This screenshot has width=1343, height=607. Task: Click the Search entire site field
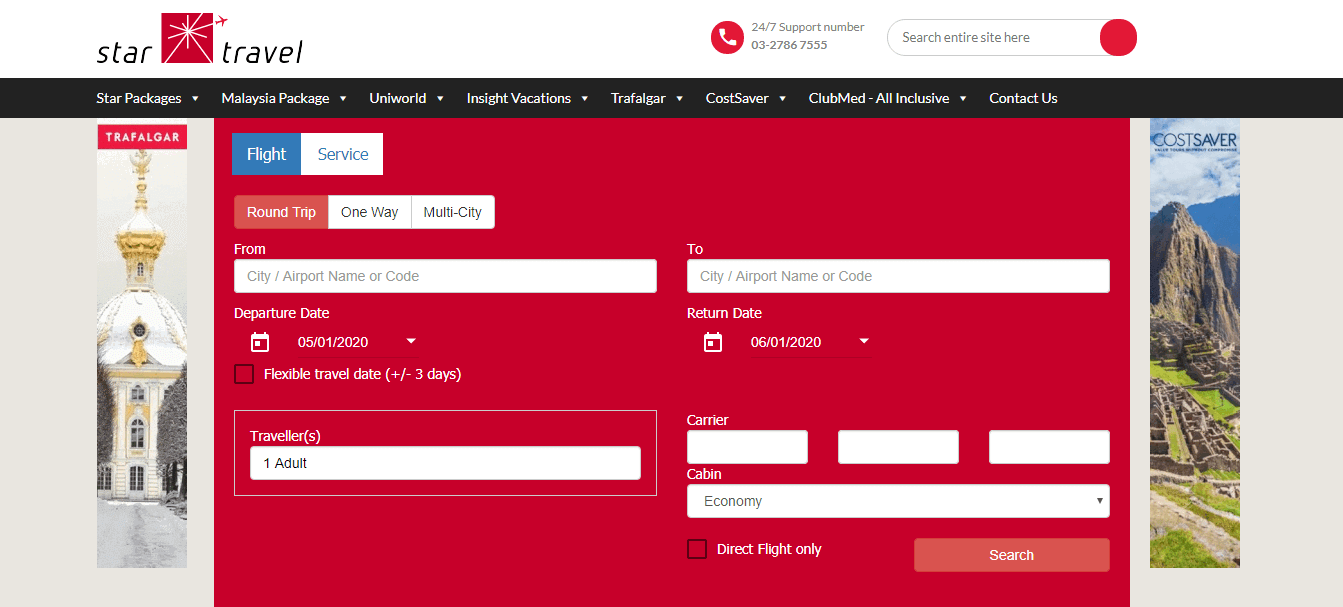pos(993,38)
